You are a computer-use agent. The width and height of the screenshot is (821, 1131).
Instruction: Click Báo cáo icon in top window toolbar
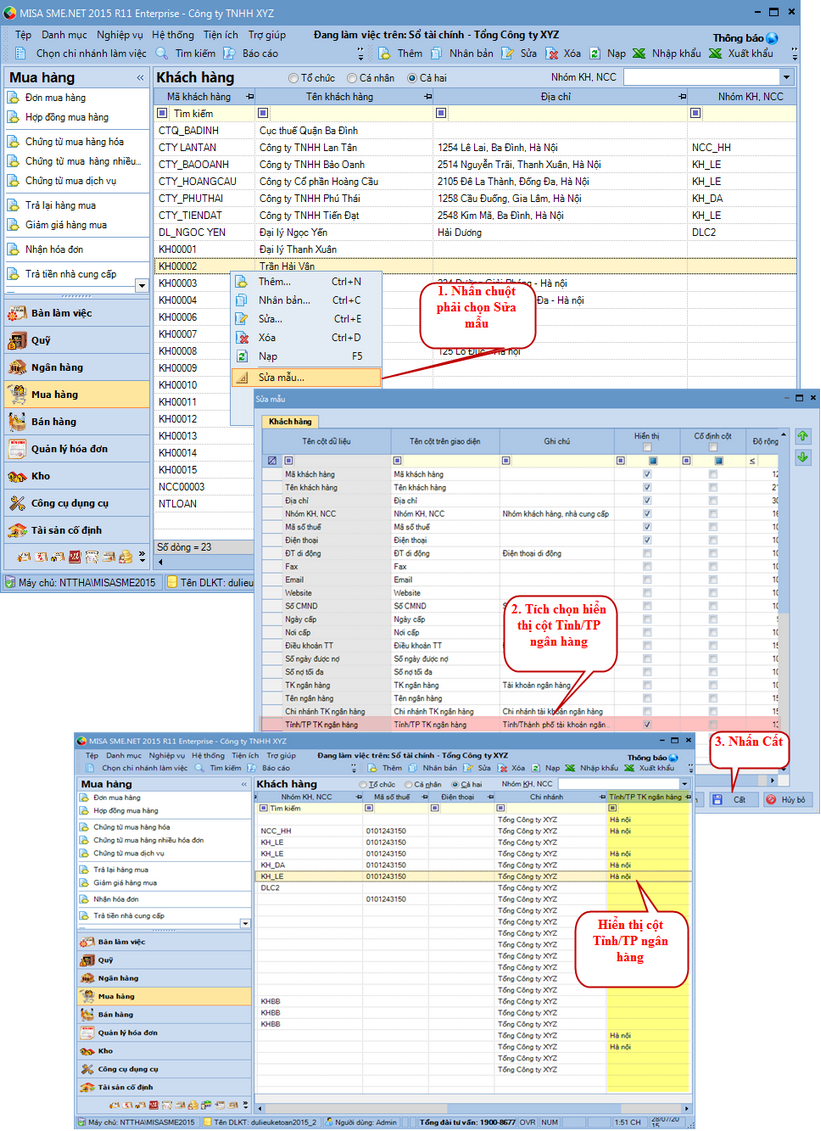click(229, 53)
